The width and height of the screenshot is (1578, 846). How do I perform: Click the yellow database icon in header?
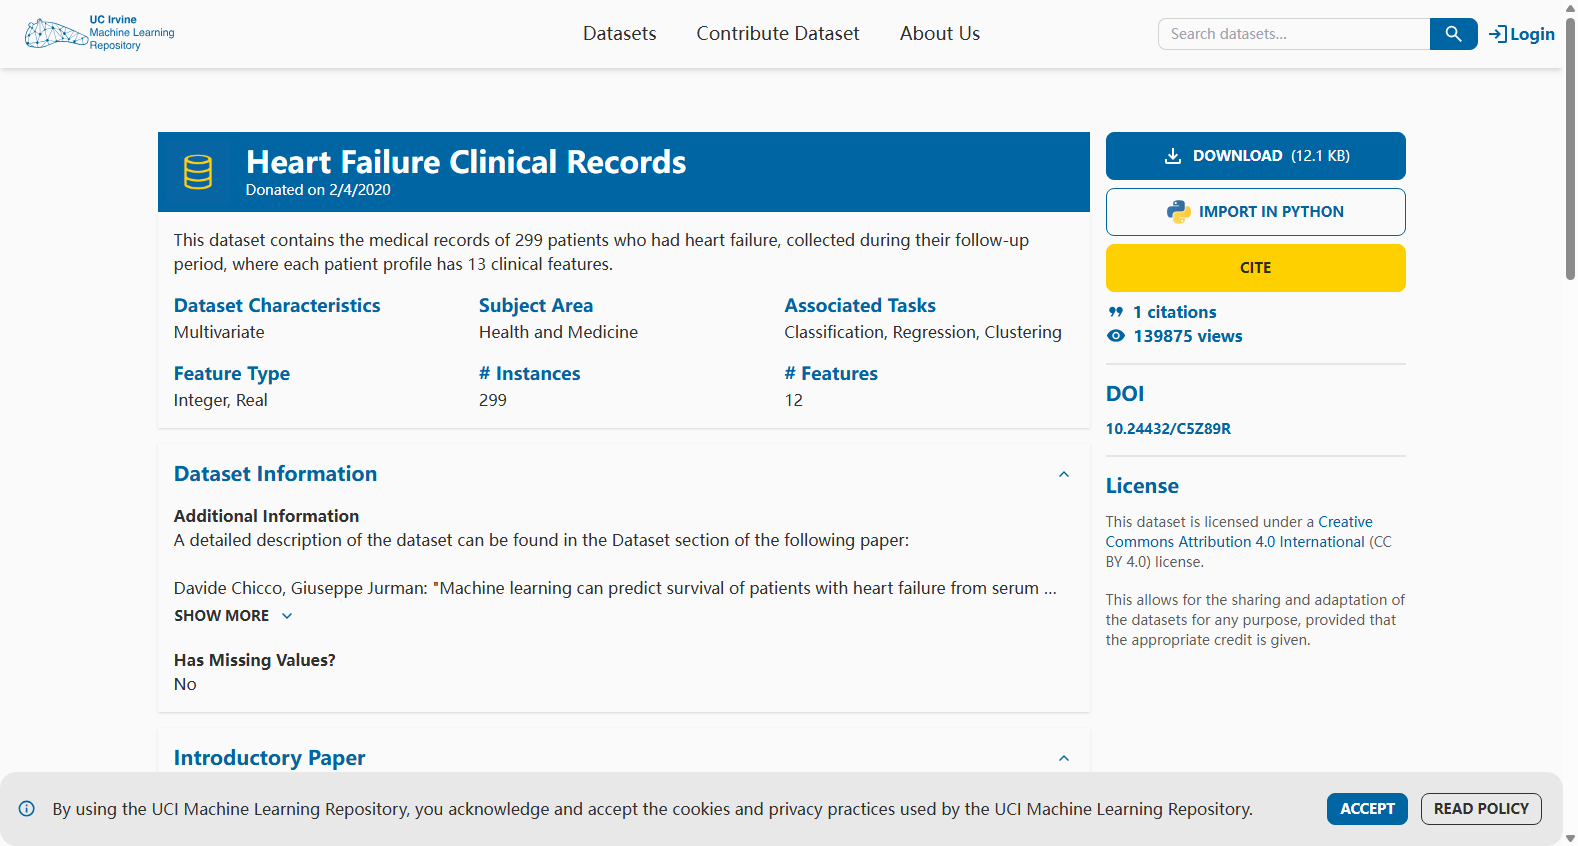tap(198, 172)
